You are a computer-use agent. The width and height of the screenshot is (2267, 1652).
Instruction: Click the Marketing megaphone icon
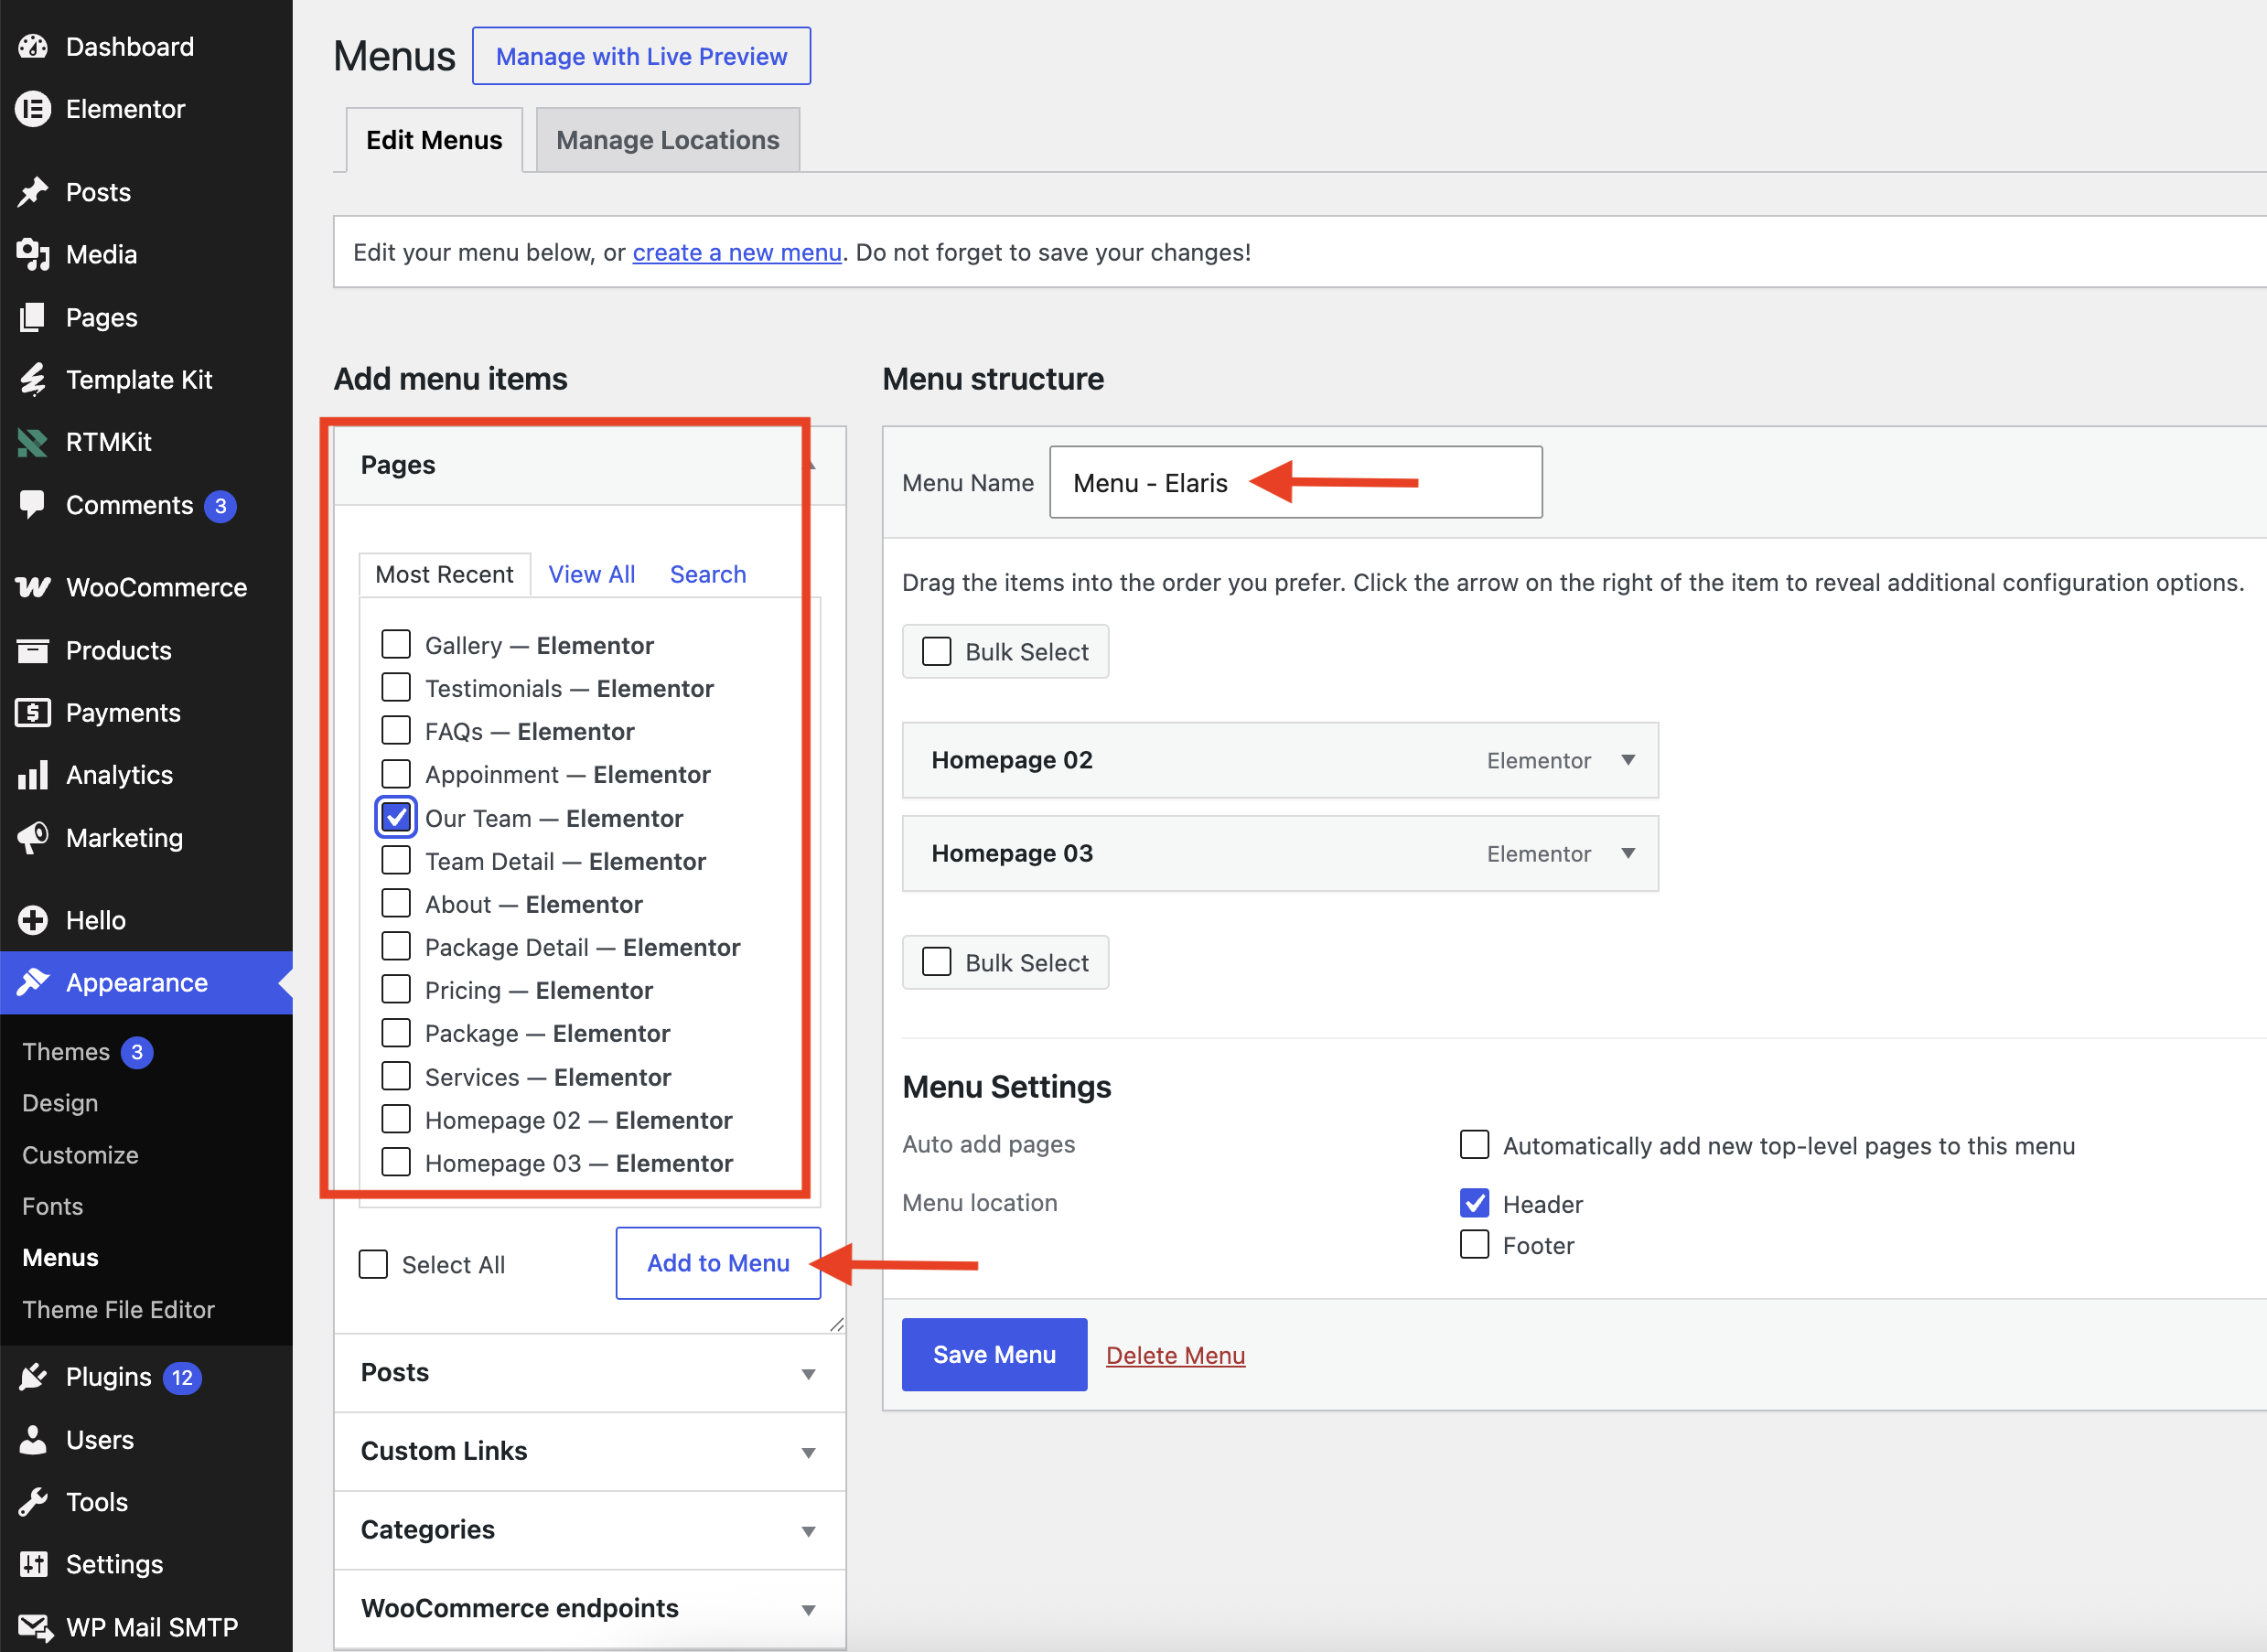tap(33, 838)
